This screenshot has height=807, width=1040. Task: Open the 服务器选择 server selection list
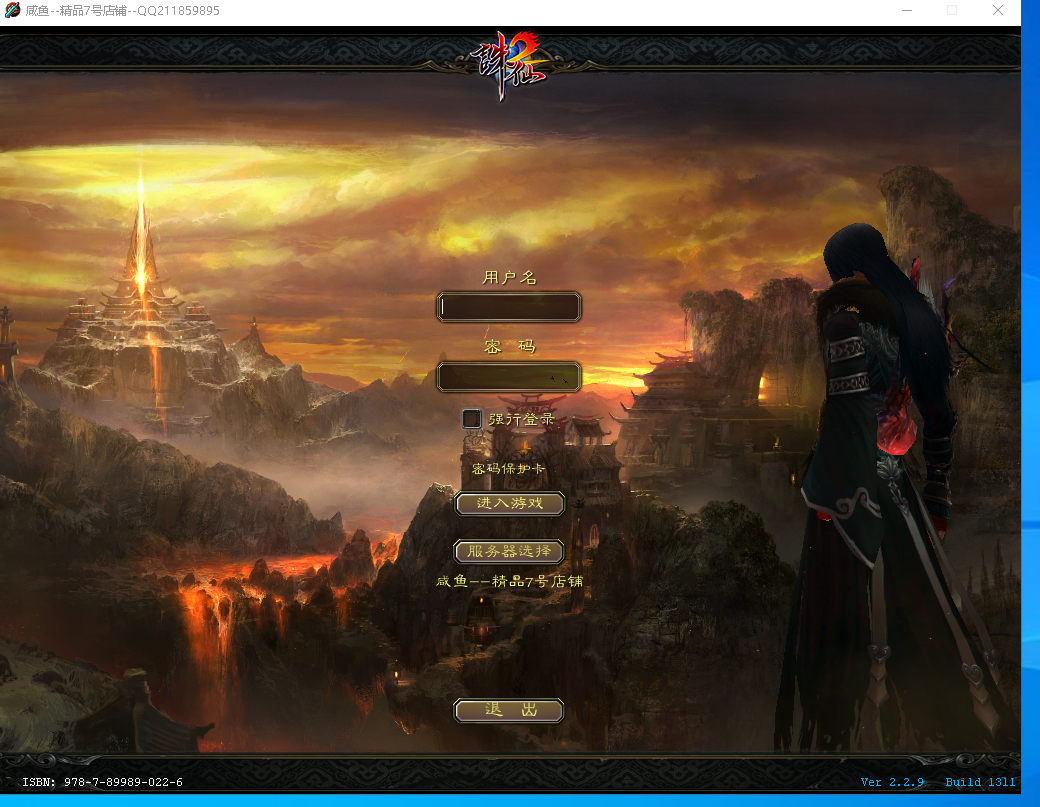tap(509, 551)
